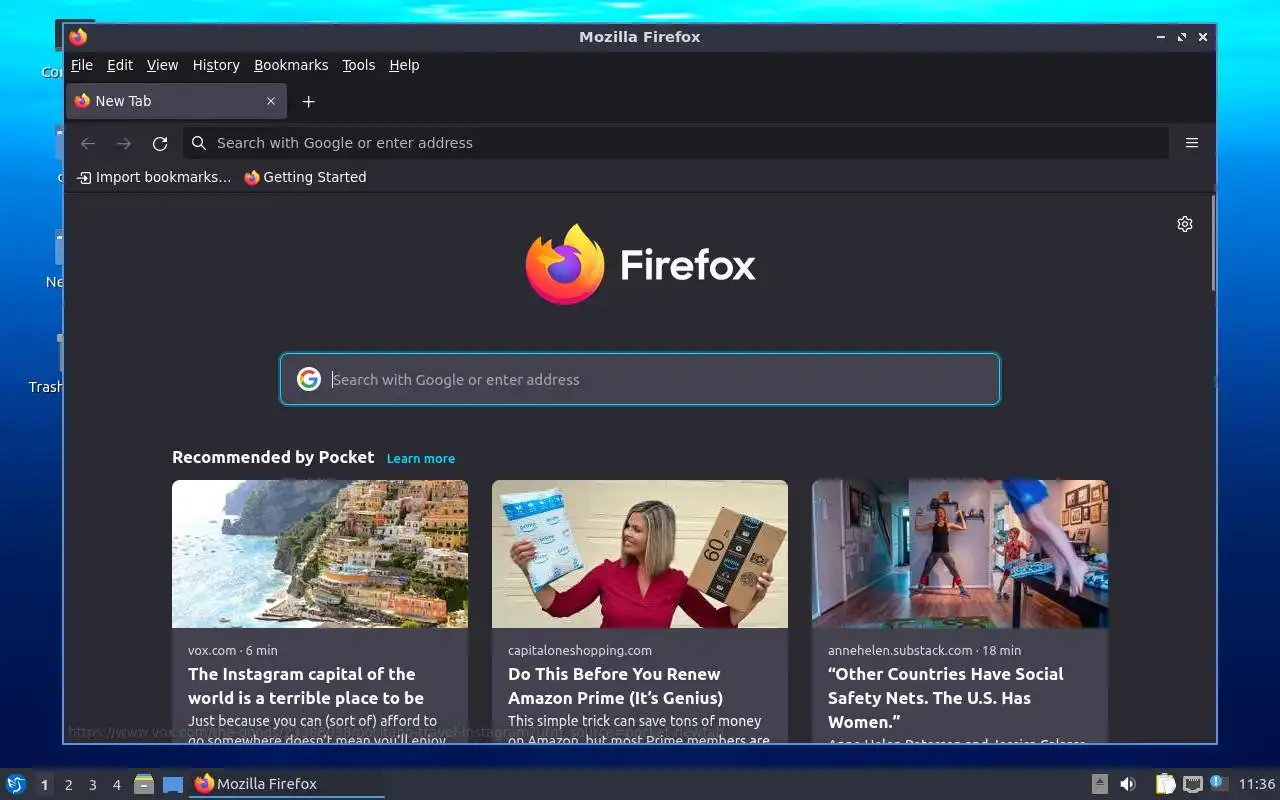Viewport: 1280px width, 800px height.
Task: Switch to workspace 4 in the taskbar
Action: point(116,785)
